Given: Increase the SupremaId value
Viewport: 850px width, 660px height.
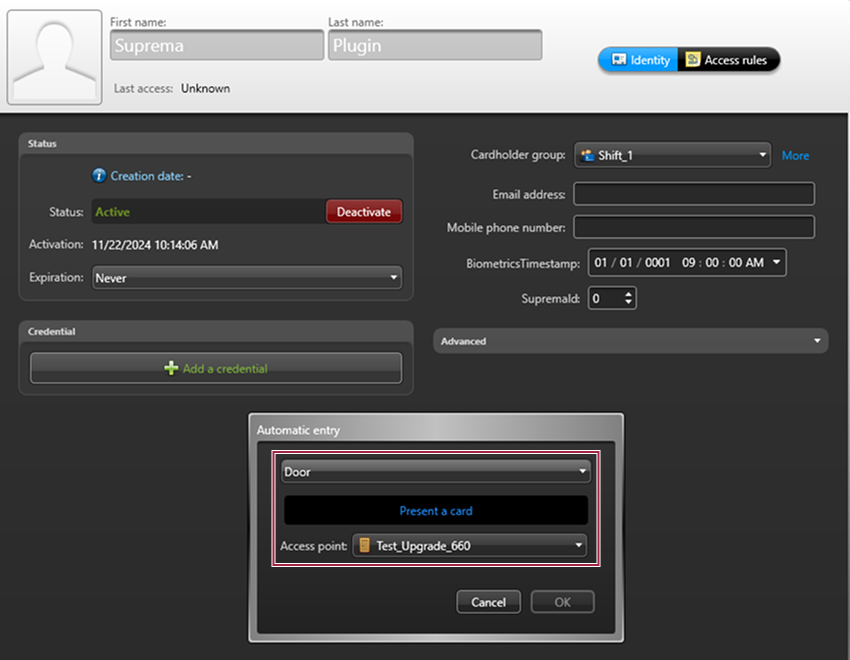Looking at the screenshot, I should pos(628,294).
